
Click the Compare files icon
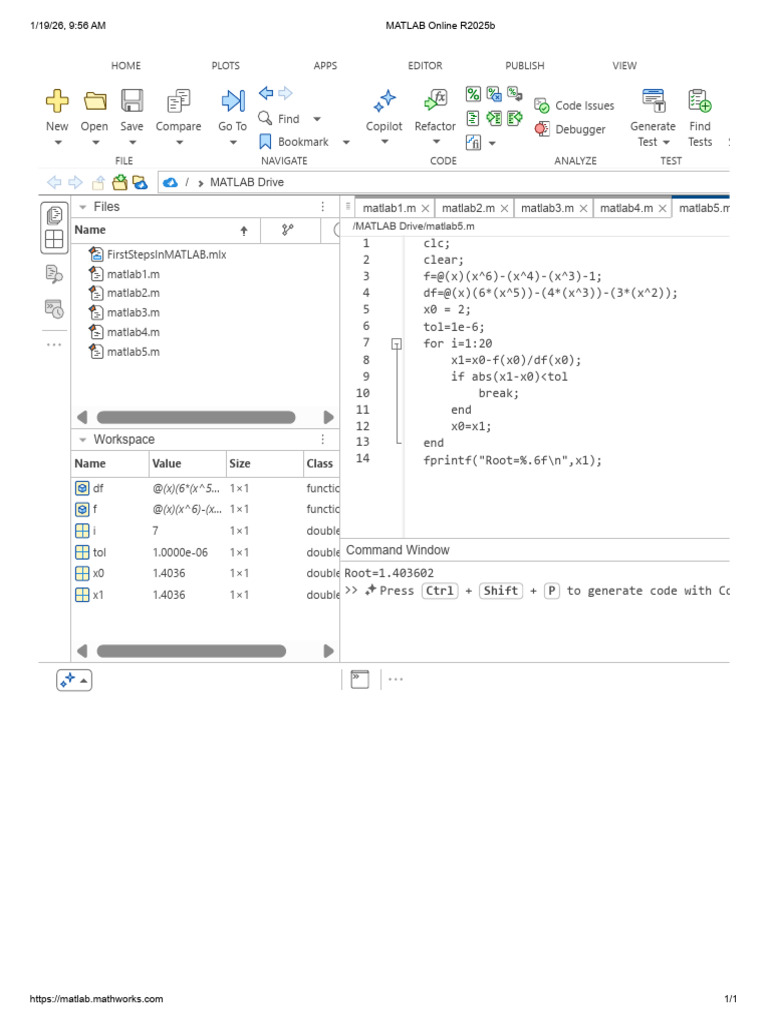178,101
